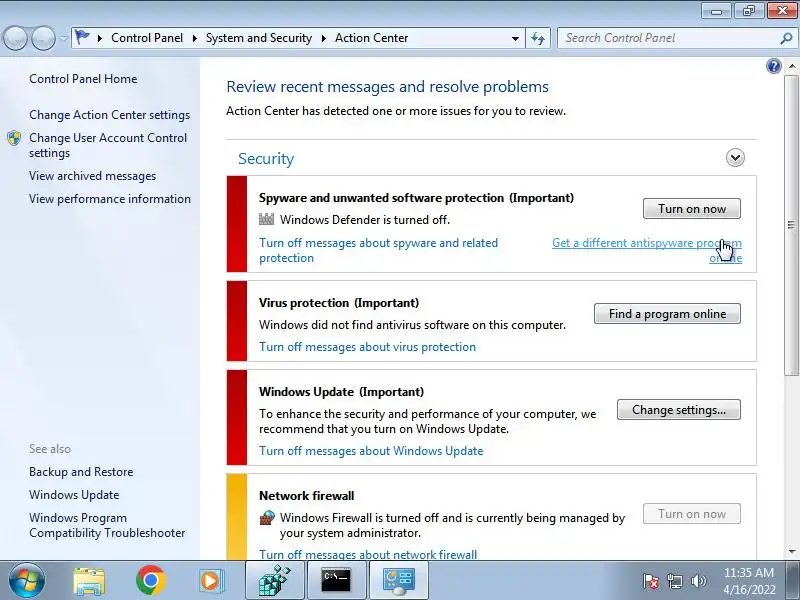The width and height of the screenshot is (800, 600).
Task: Open Backup and Restore link
Action: tap(81, 472)
